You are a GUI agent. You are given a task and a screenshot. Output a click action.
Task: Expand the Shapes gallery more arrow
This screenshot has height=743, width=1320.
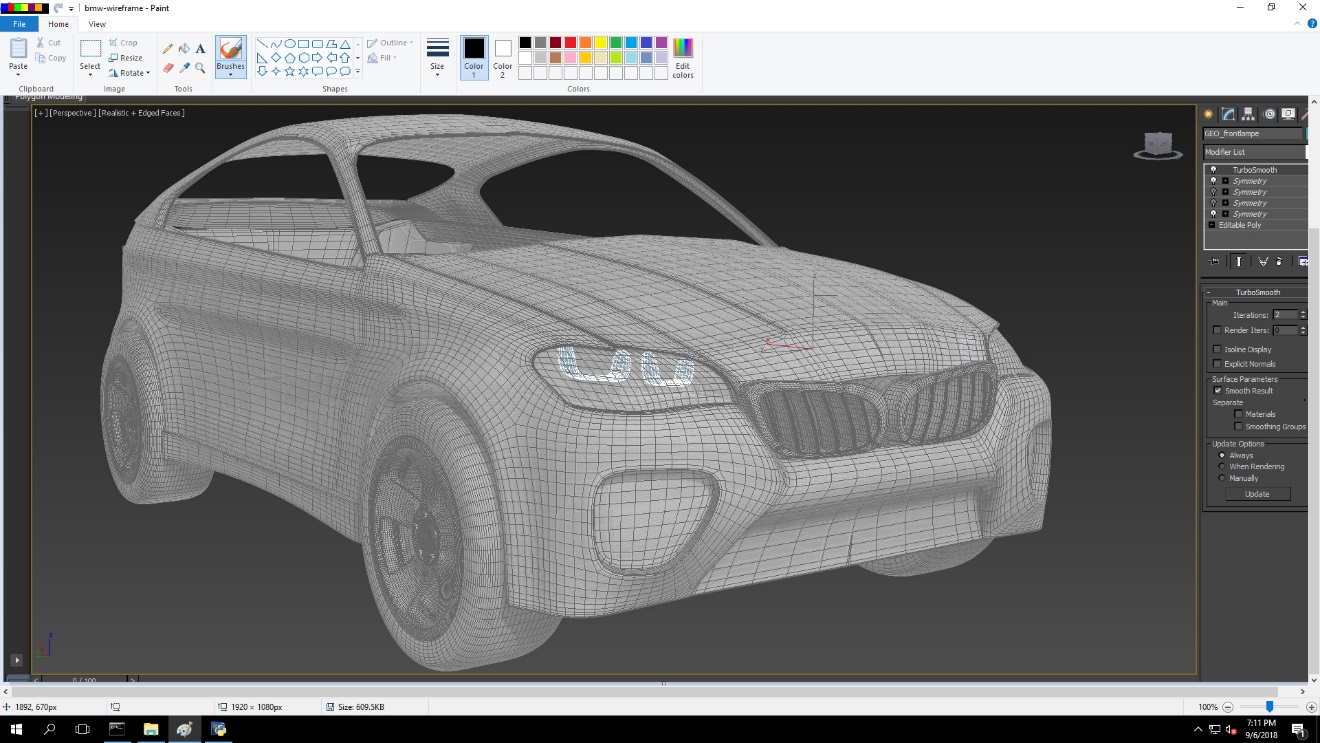pos(357,71)
